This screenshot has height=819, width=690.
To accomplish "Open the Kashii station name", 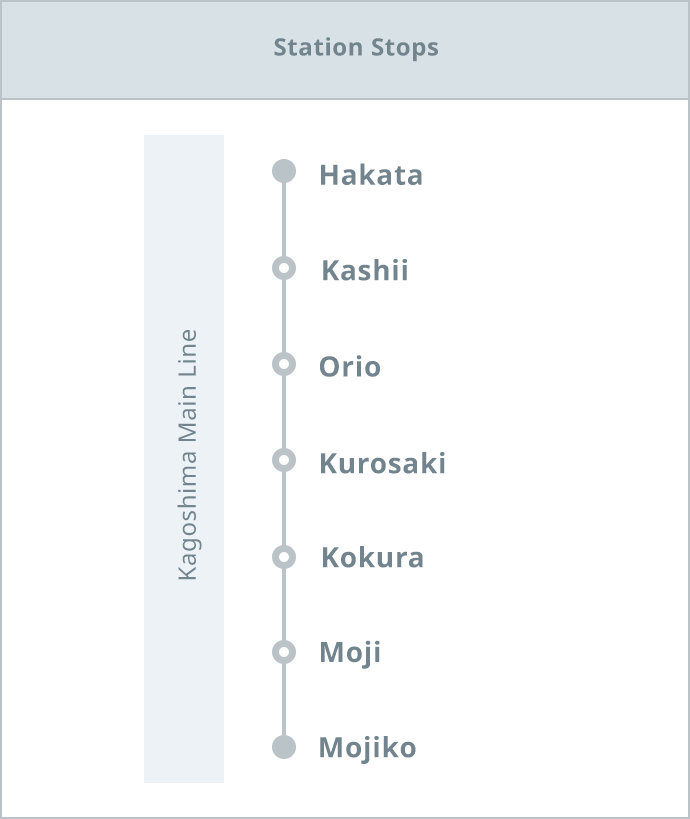I will click(x=365, y=270).
